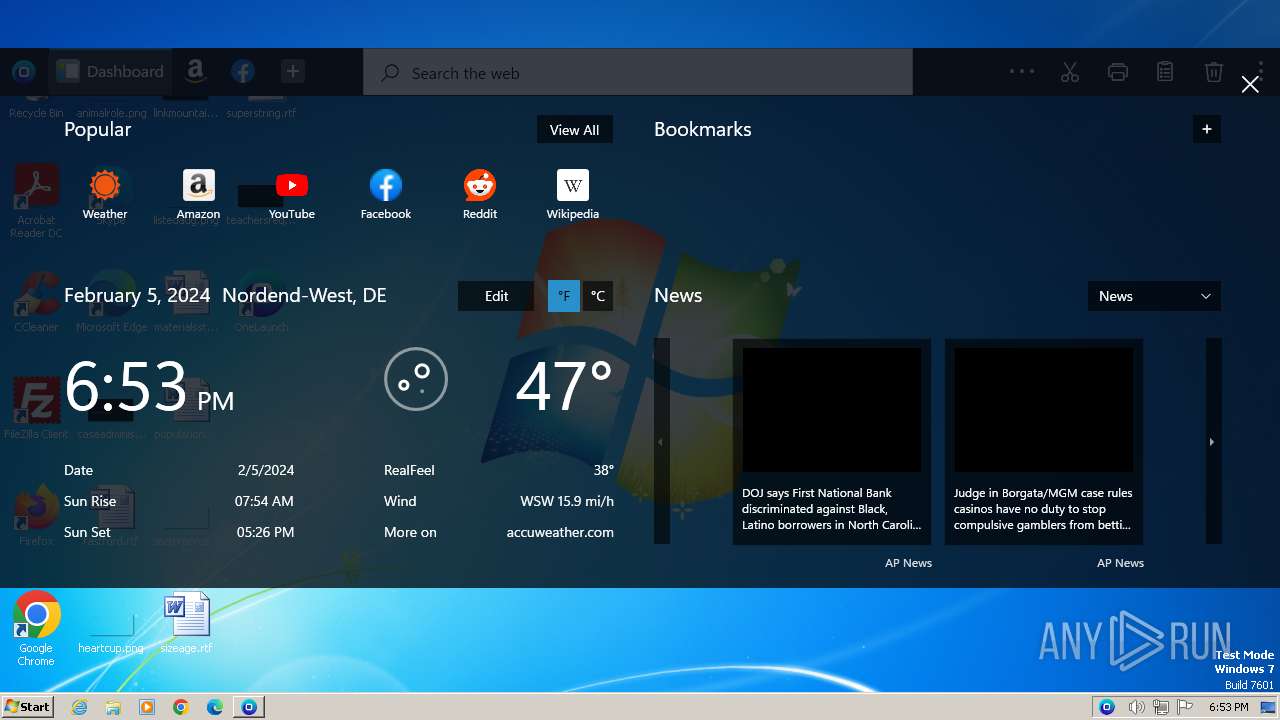Open the DOJ First National Bank article

pos(832,441)
